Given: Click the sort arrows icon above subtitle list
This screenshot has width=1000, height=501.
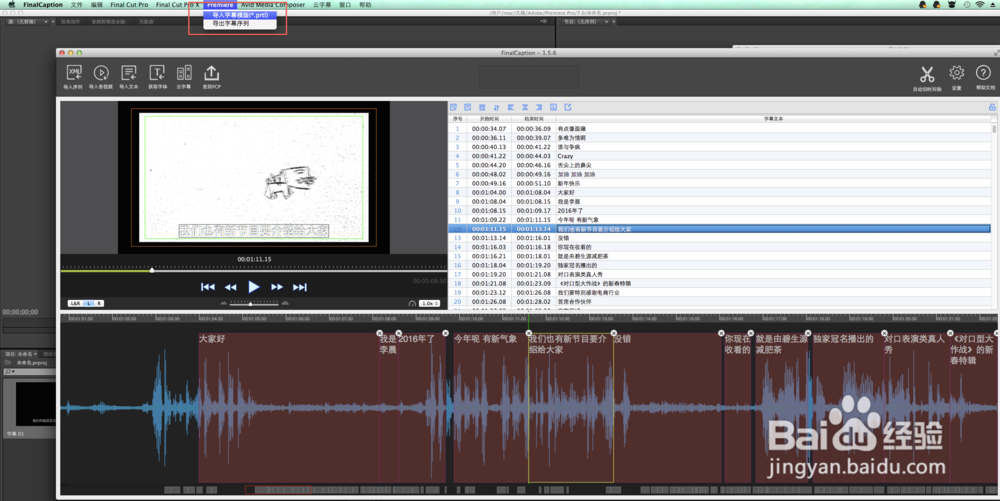Looking at the screenshot, I should [496, 107].
